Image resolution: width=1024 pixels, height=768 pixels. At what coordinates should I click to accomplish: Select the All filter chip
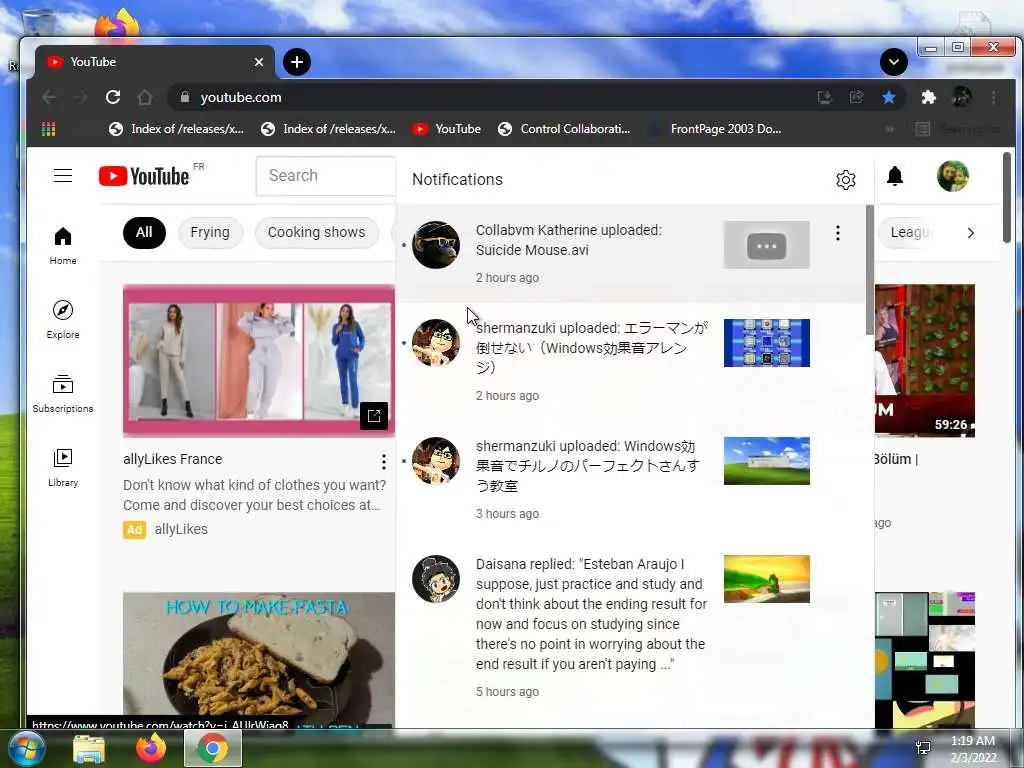click(144, 232)
